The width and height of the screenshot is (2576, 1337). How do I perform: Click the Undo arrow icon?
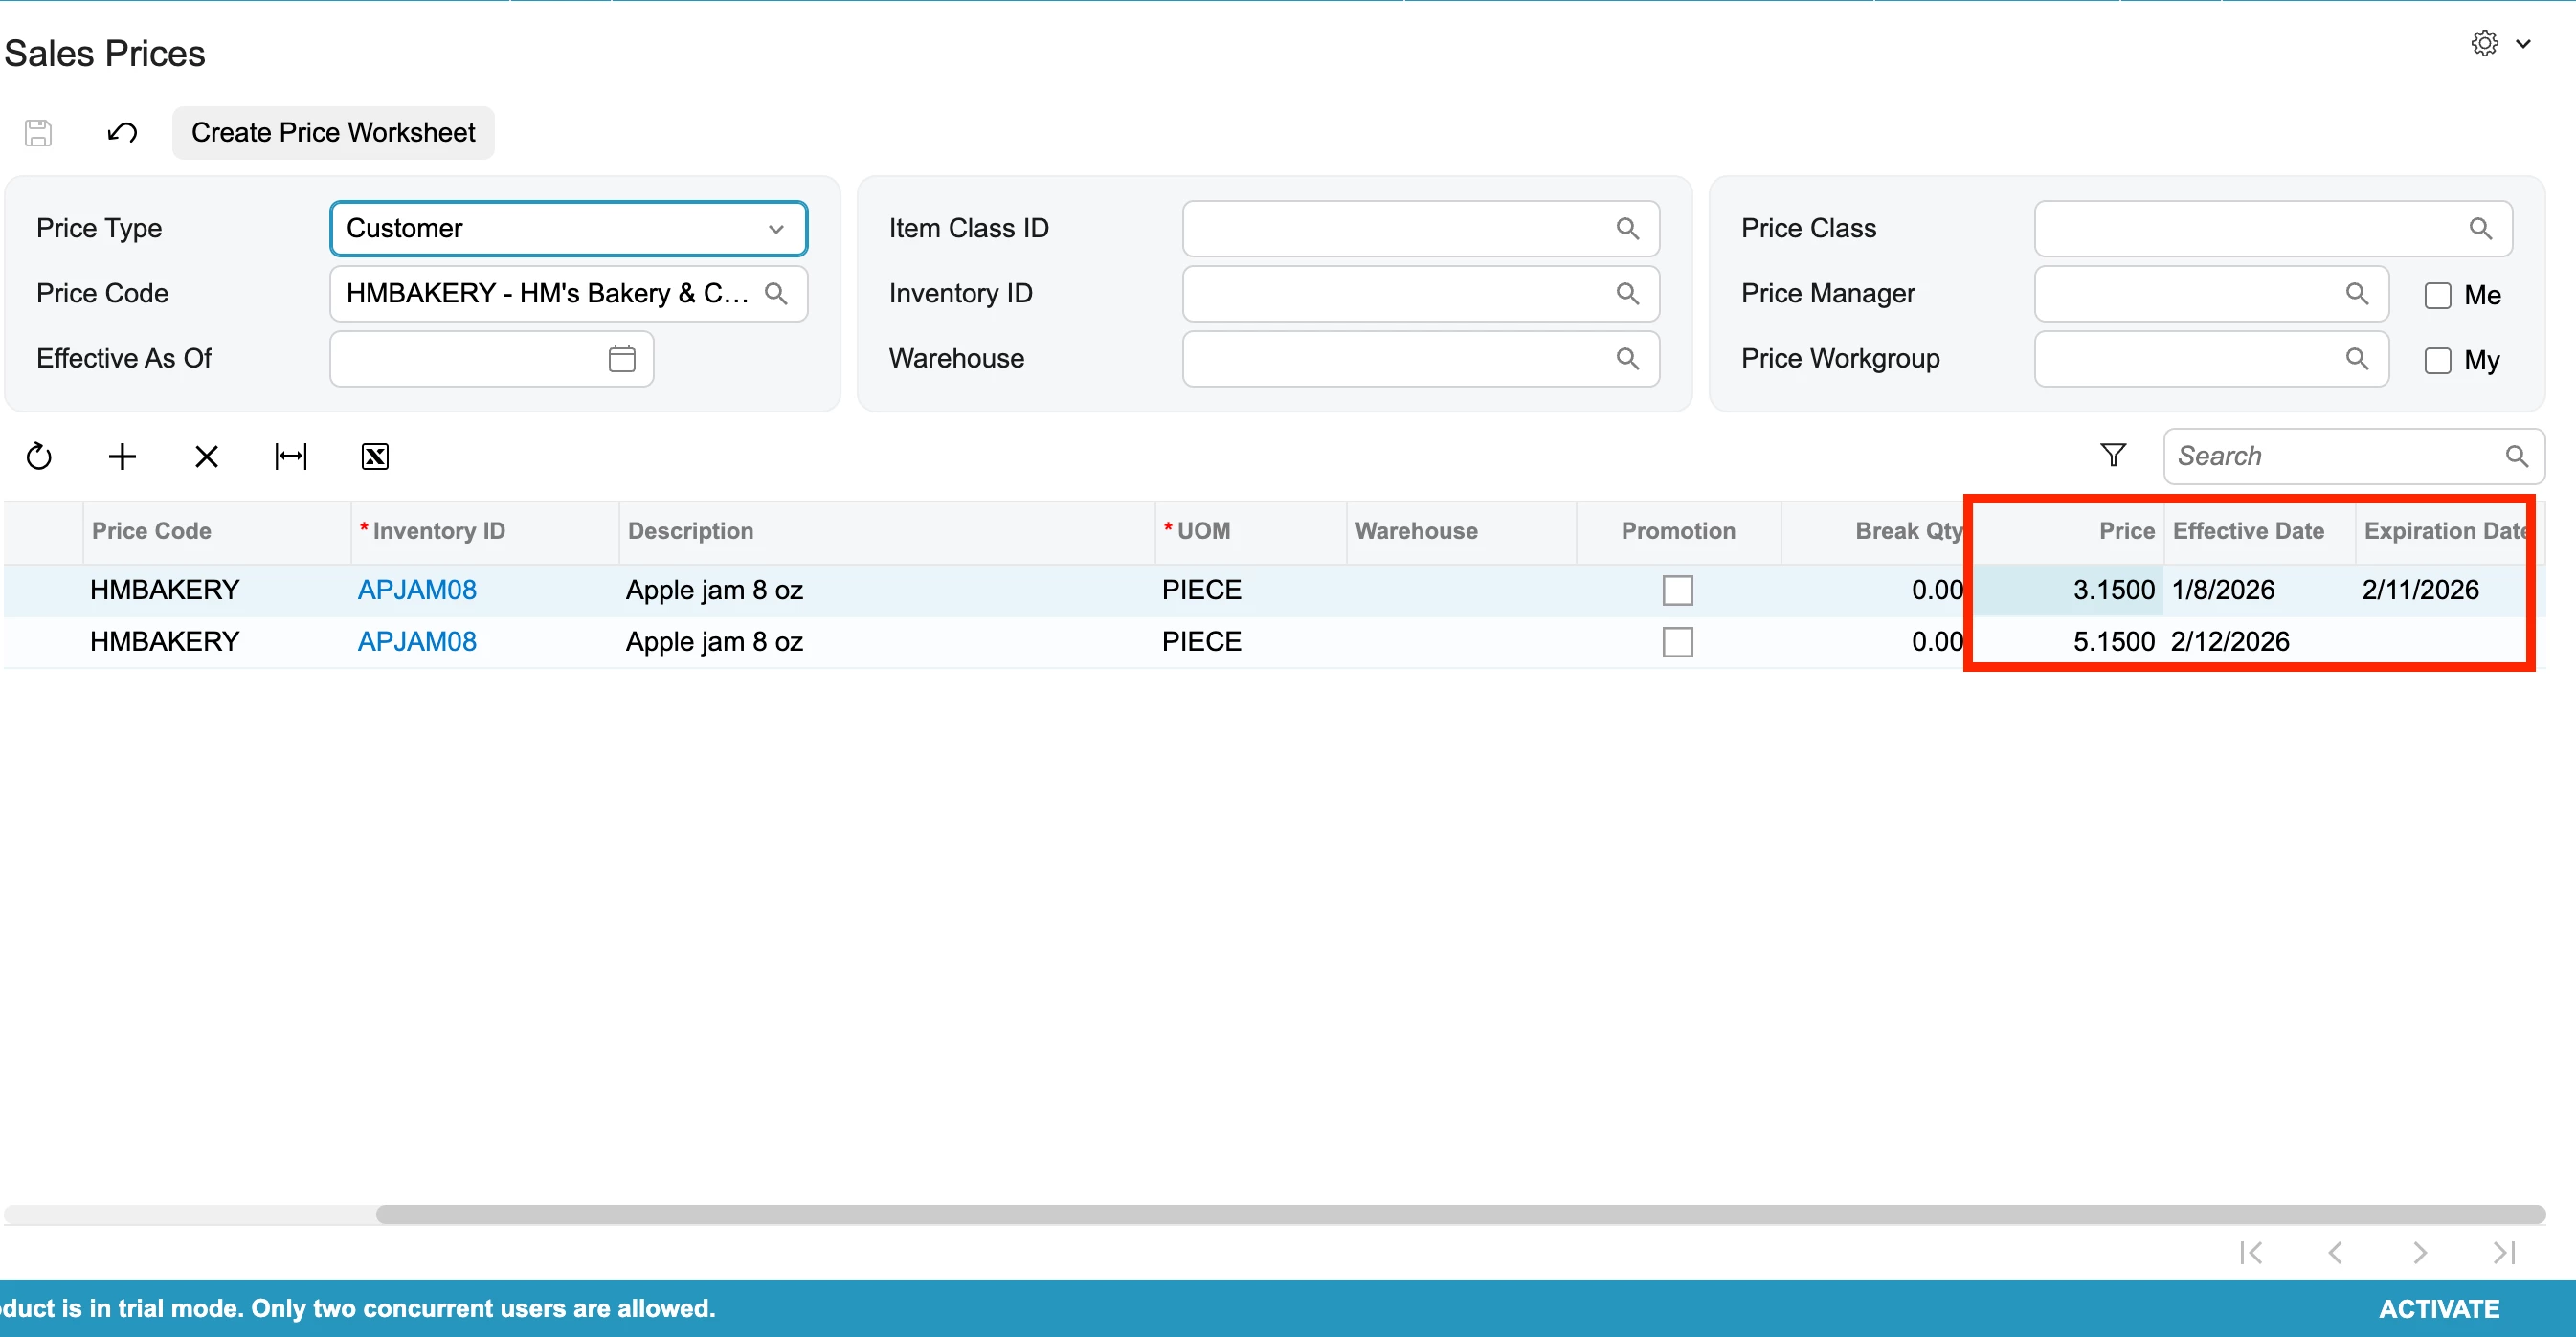[122, 133]
